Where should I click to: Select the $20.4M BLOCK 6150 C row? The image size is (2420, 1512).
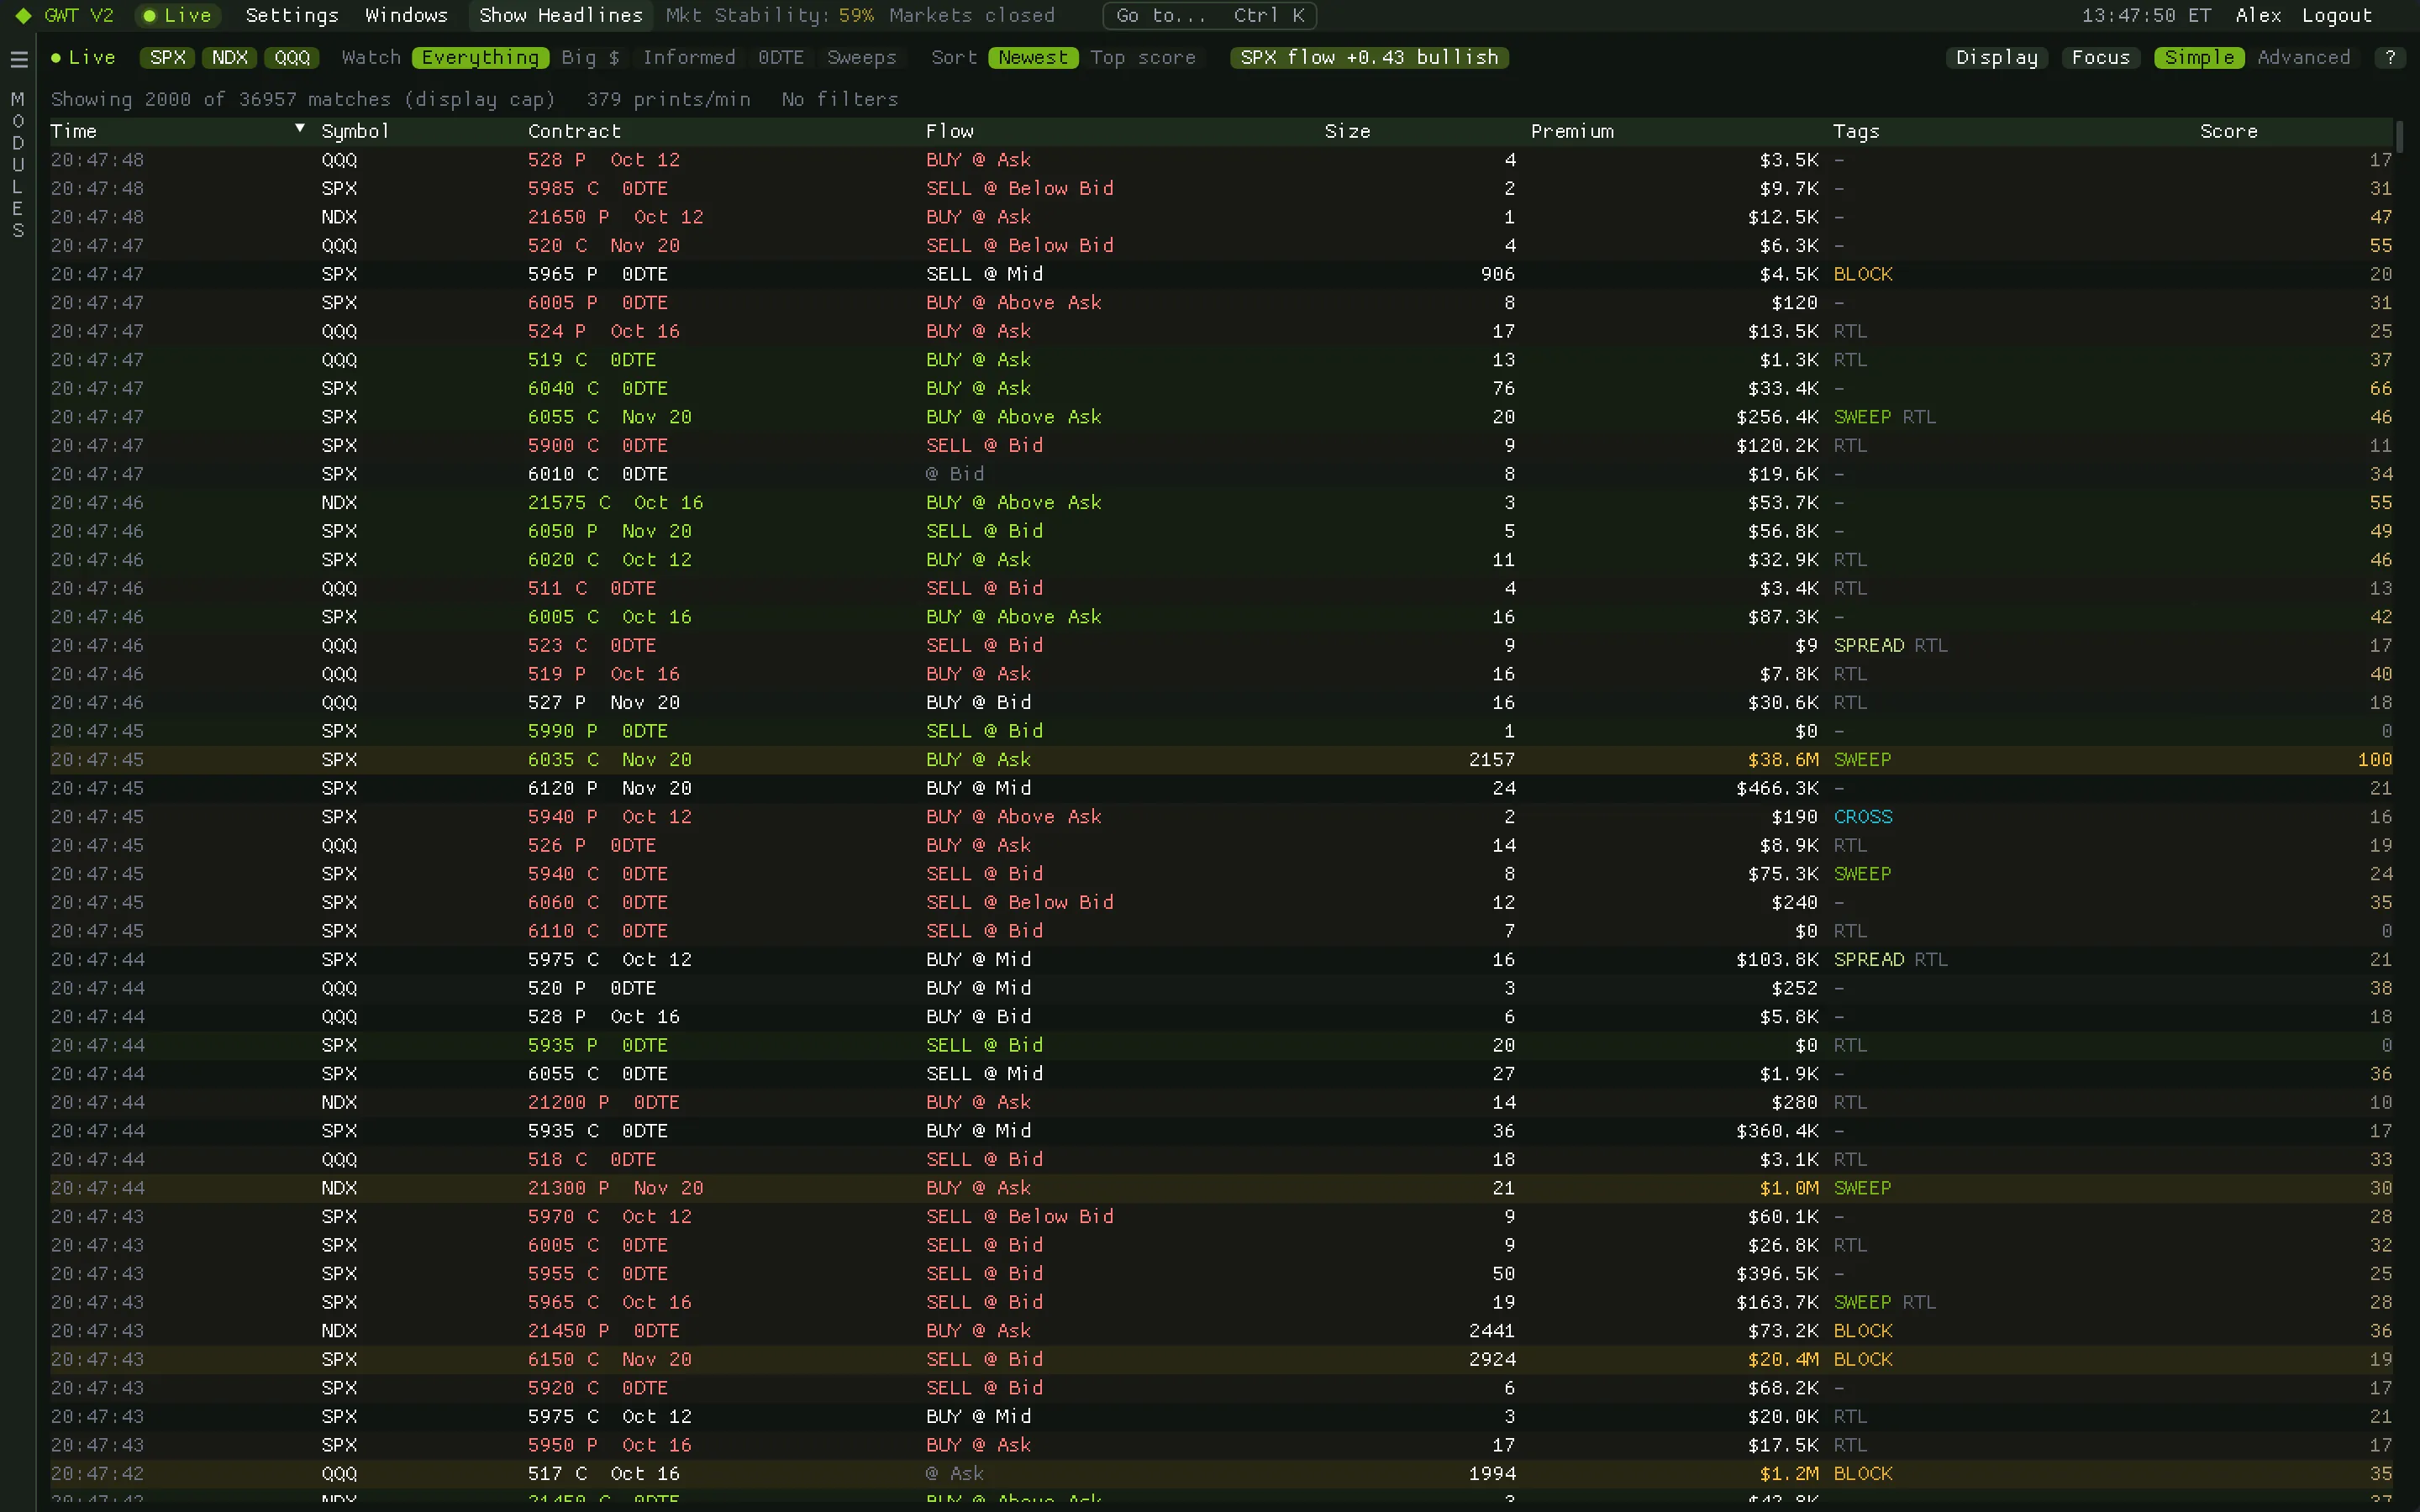pos(1222,1360)
